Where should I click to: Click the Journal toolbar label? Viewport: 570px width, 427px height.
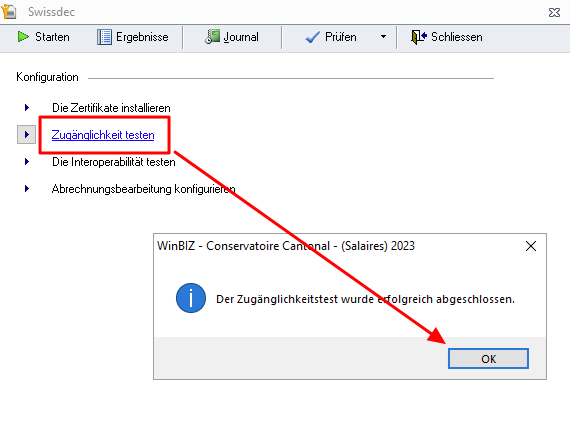tap(241, 37)
